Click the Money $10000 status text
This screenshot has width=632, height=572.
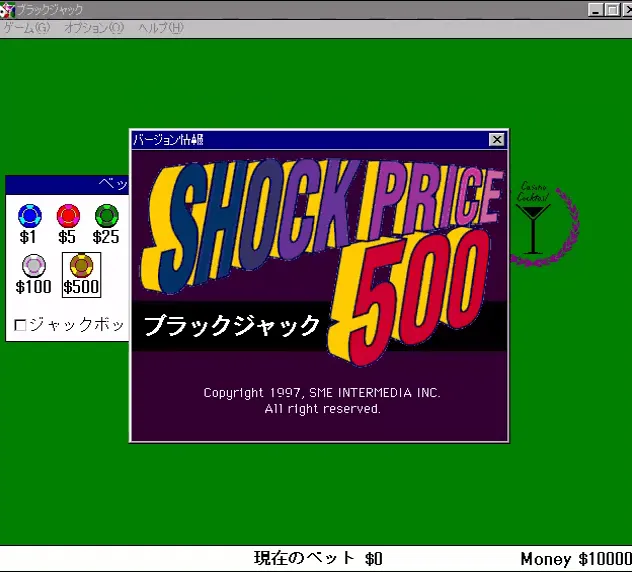(x=576, y=559)
